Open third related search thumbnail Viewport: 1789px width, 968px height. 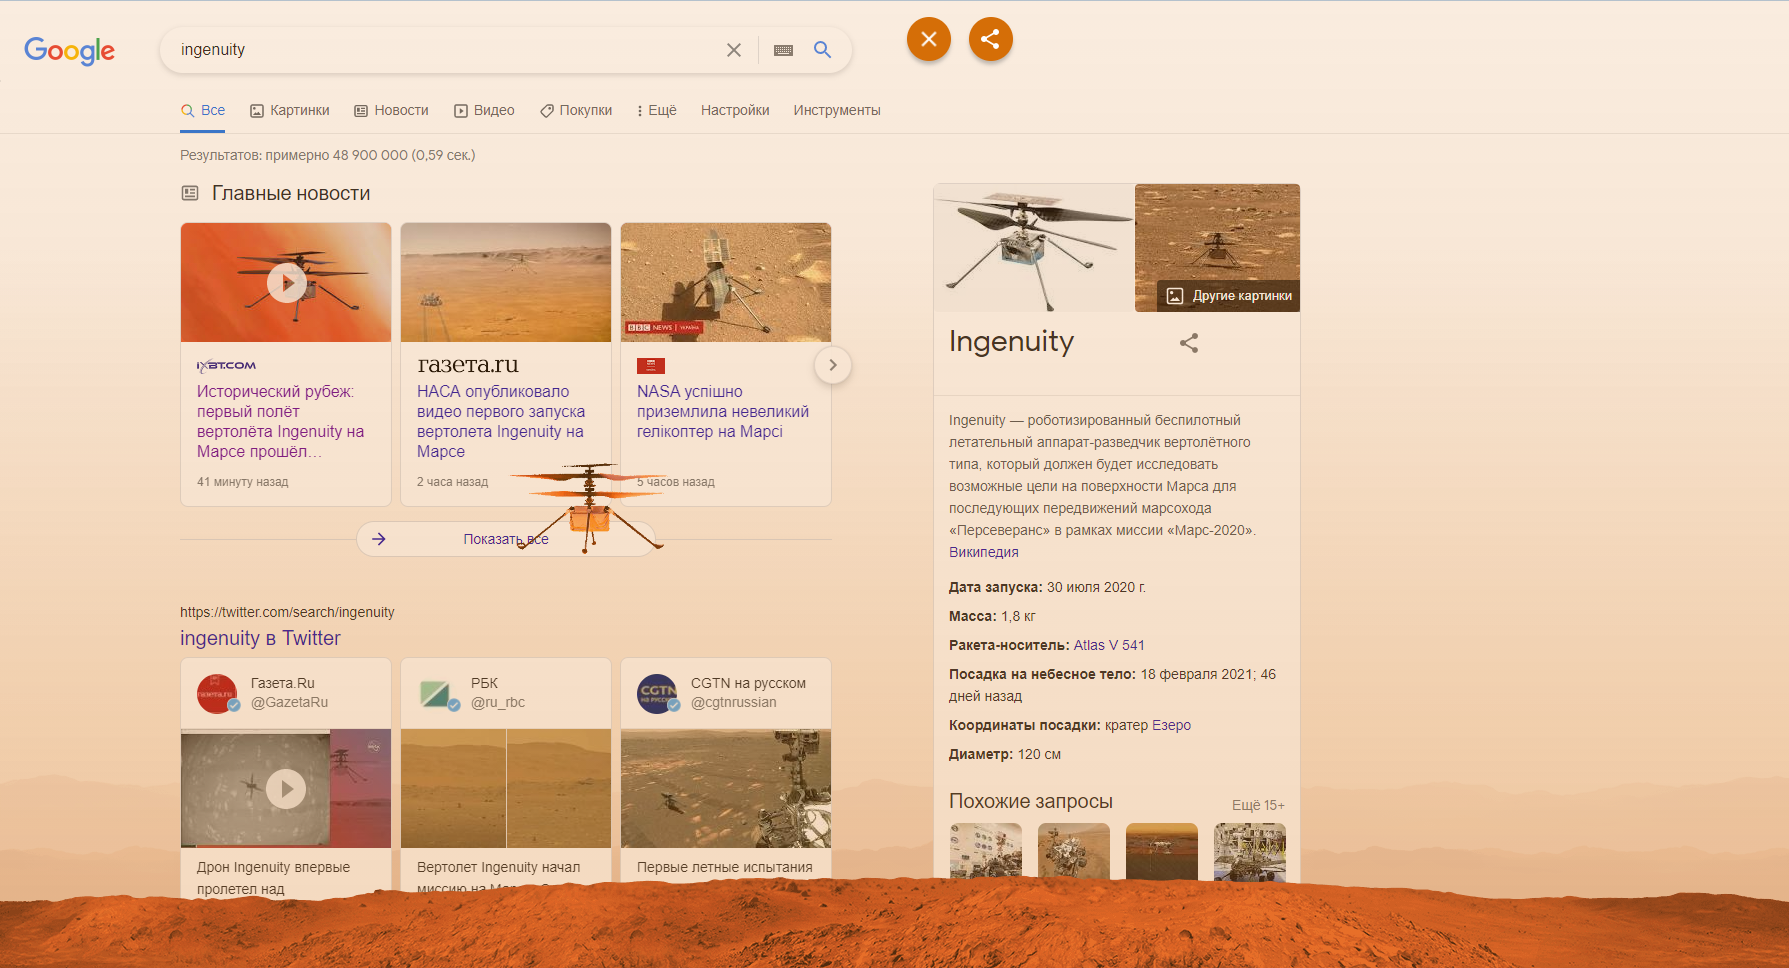coord(1162,852)
